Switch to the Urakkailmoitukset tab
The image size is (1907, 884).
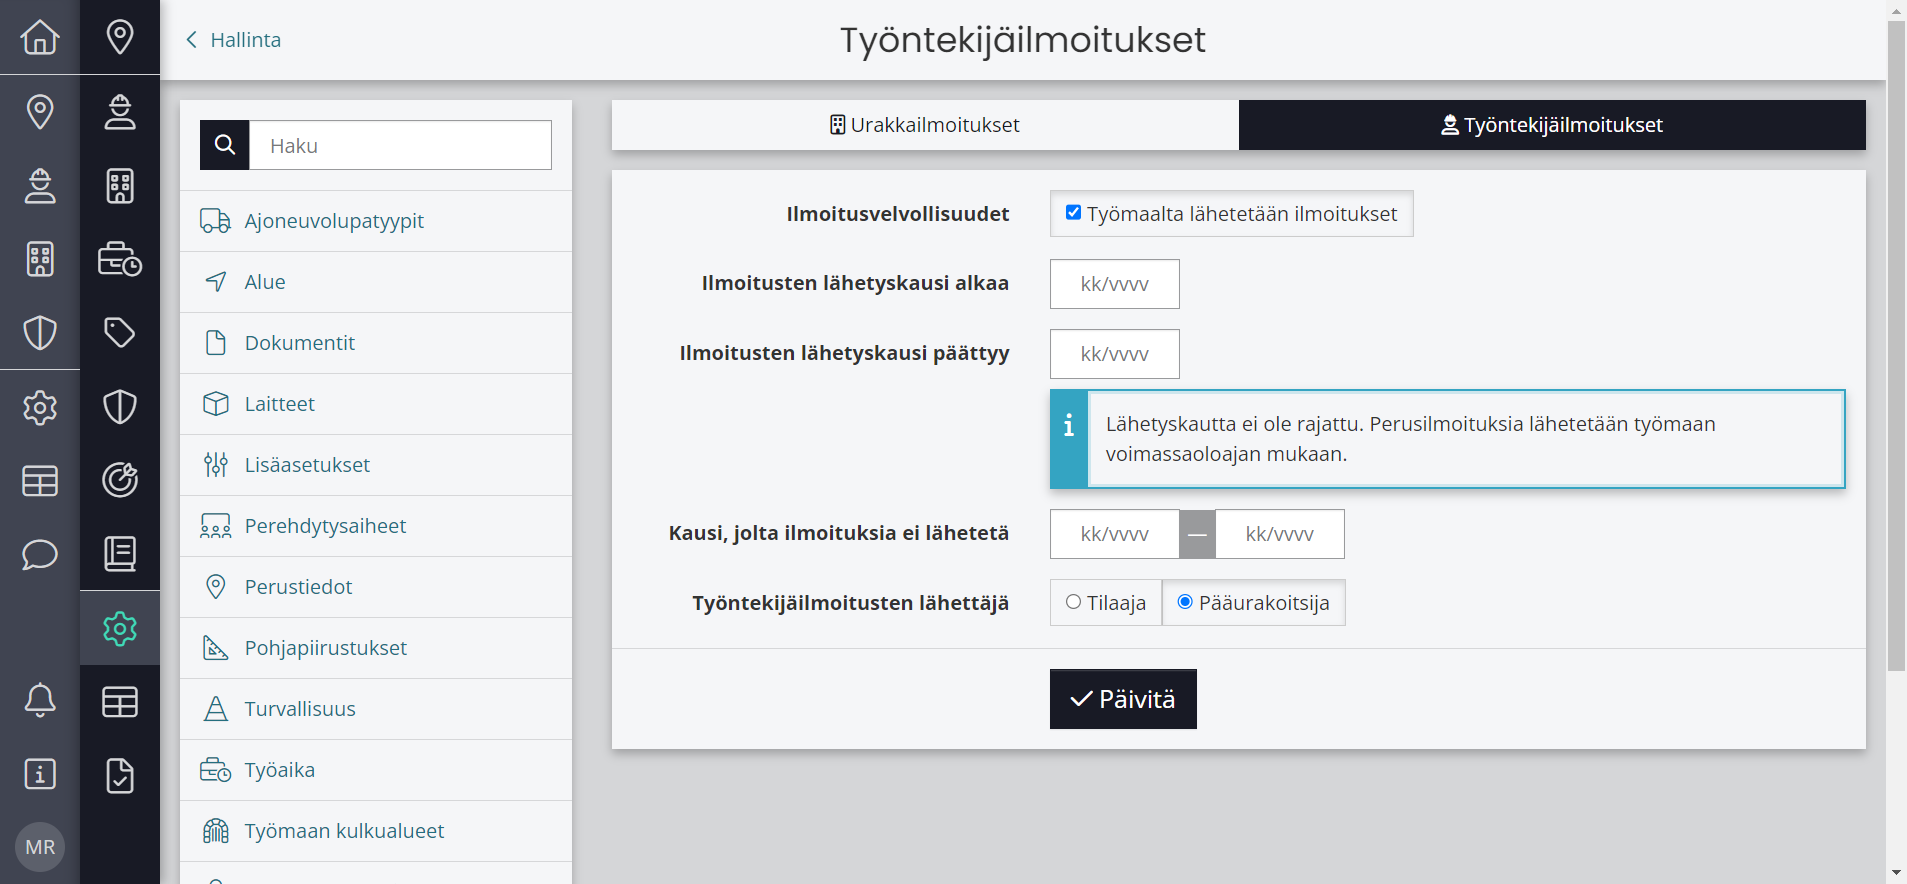(925, 125)
